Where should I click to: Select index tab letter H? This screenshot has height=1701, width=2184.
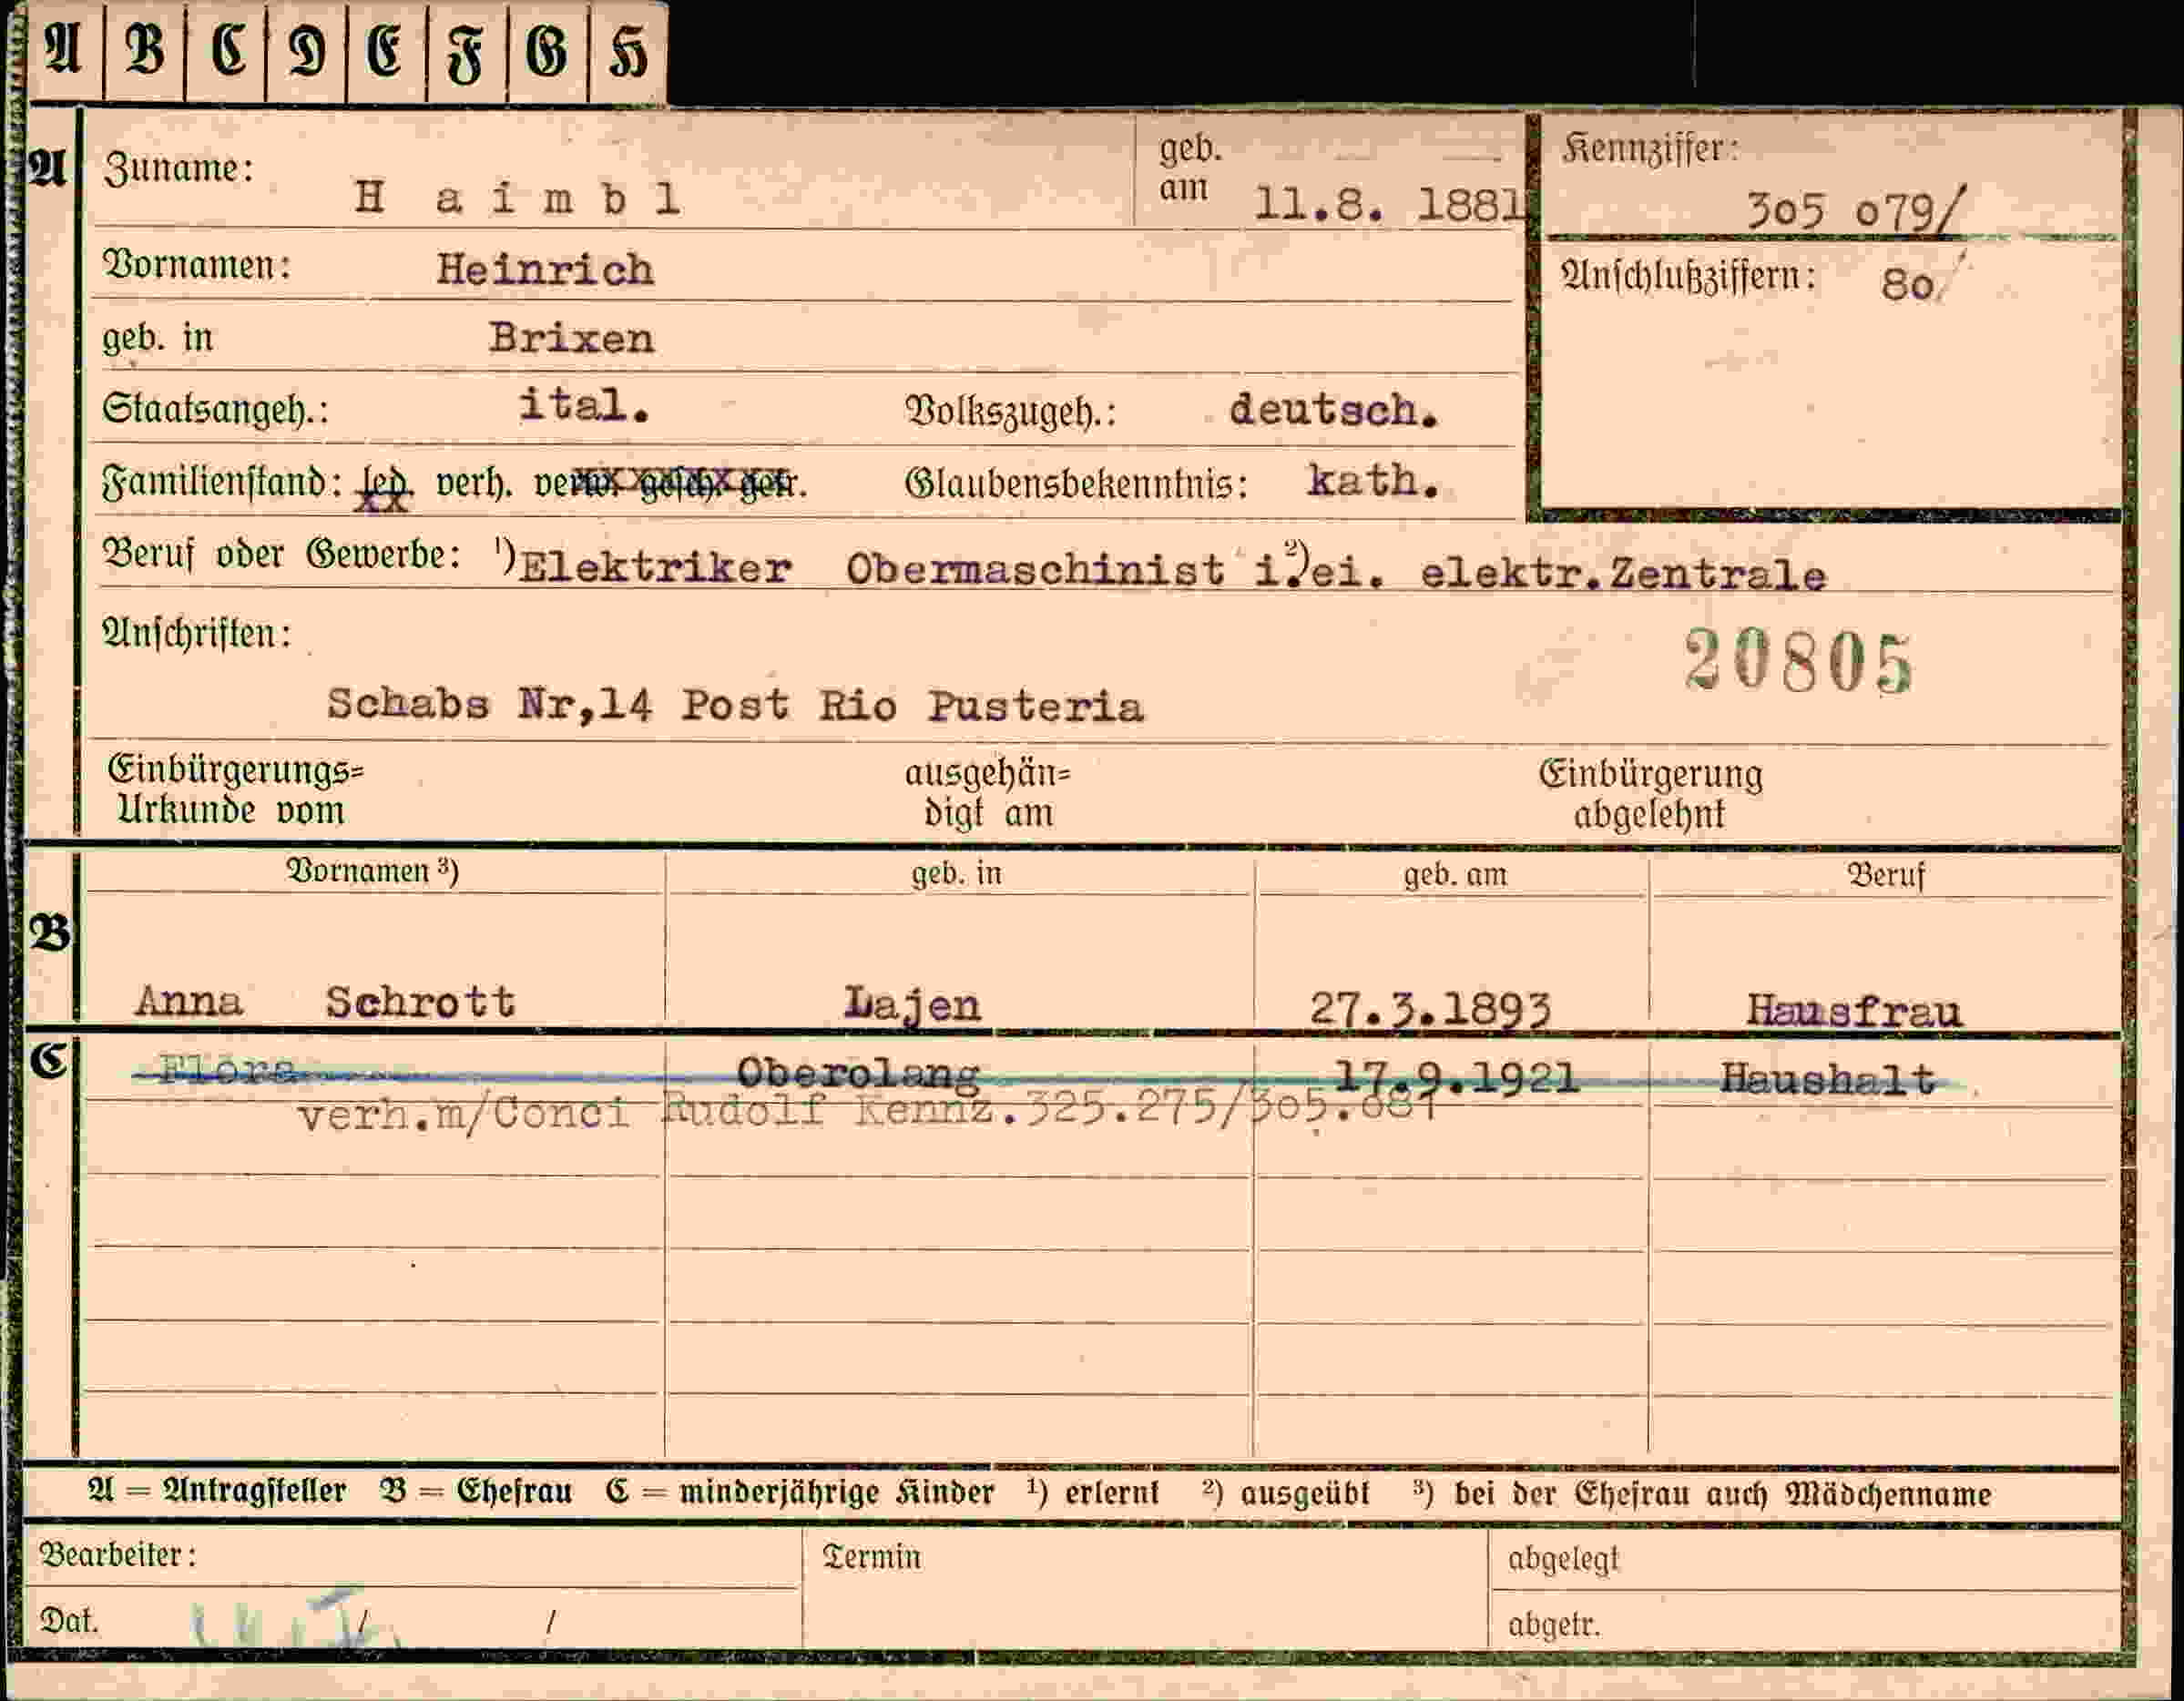point(628,52)
